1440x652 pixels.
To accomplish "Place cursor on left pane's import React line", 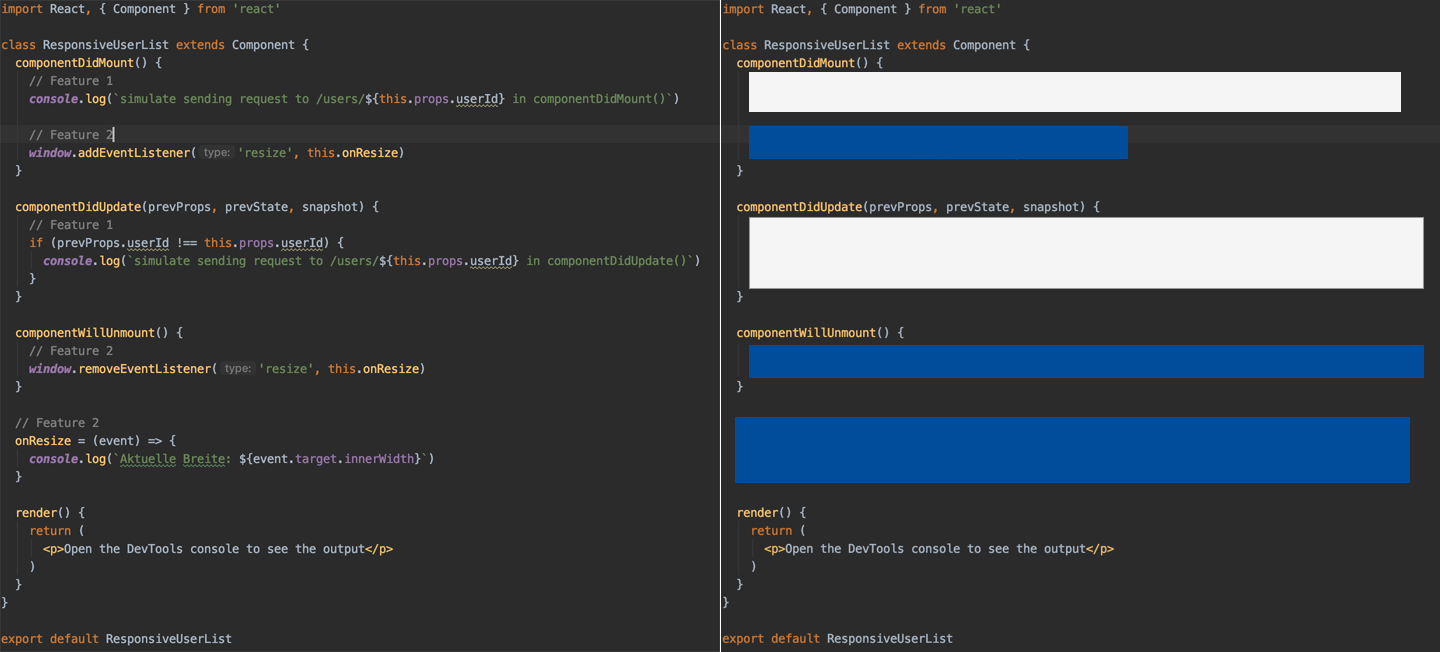I will click(x=140, y=9).
